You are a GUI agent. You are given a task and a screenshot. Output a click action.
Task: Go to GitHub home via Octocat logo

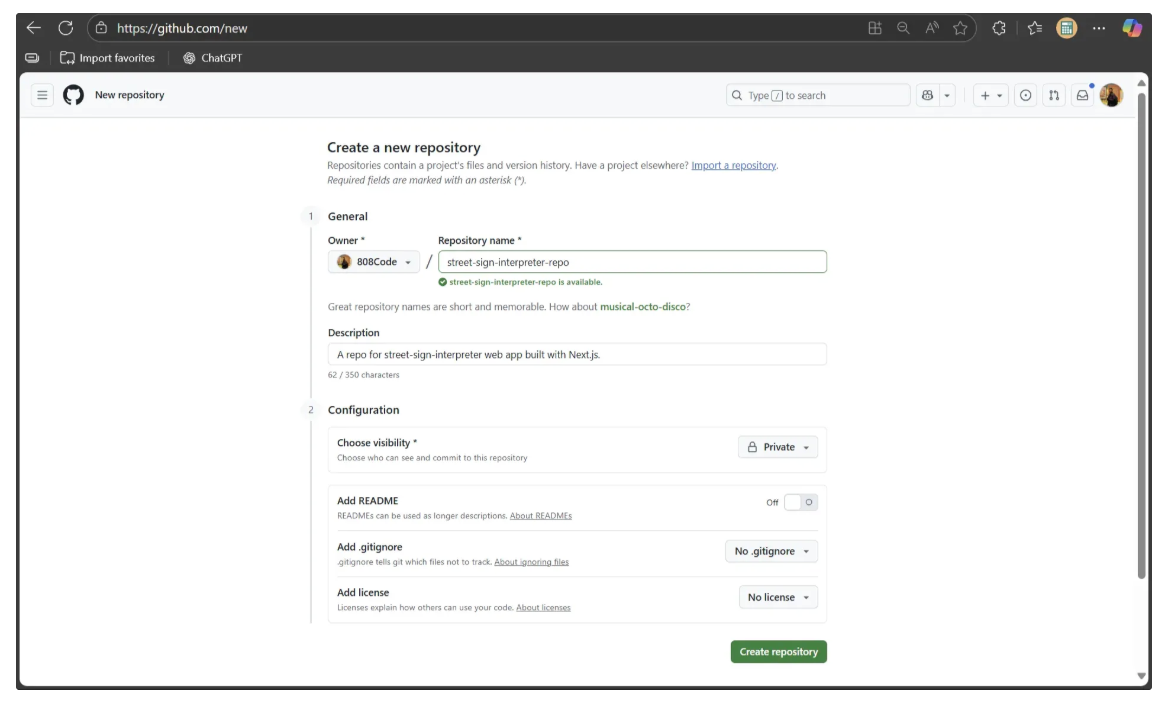pyautogui.click(x=73, y=95)
